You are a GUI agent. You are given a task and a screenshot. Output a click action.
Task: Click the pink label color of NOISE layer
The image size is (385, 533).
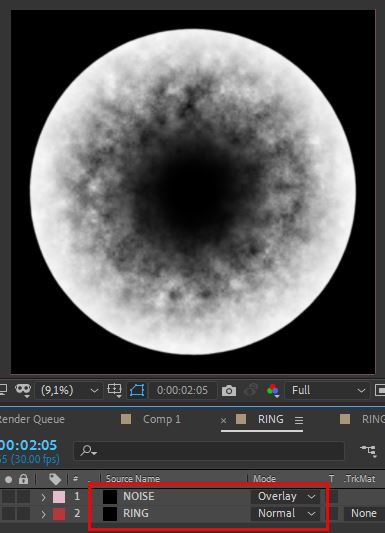[59, 497]
